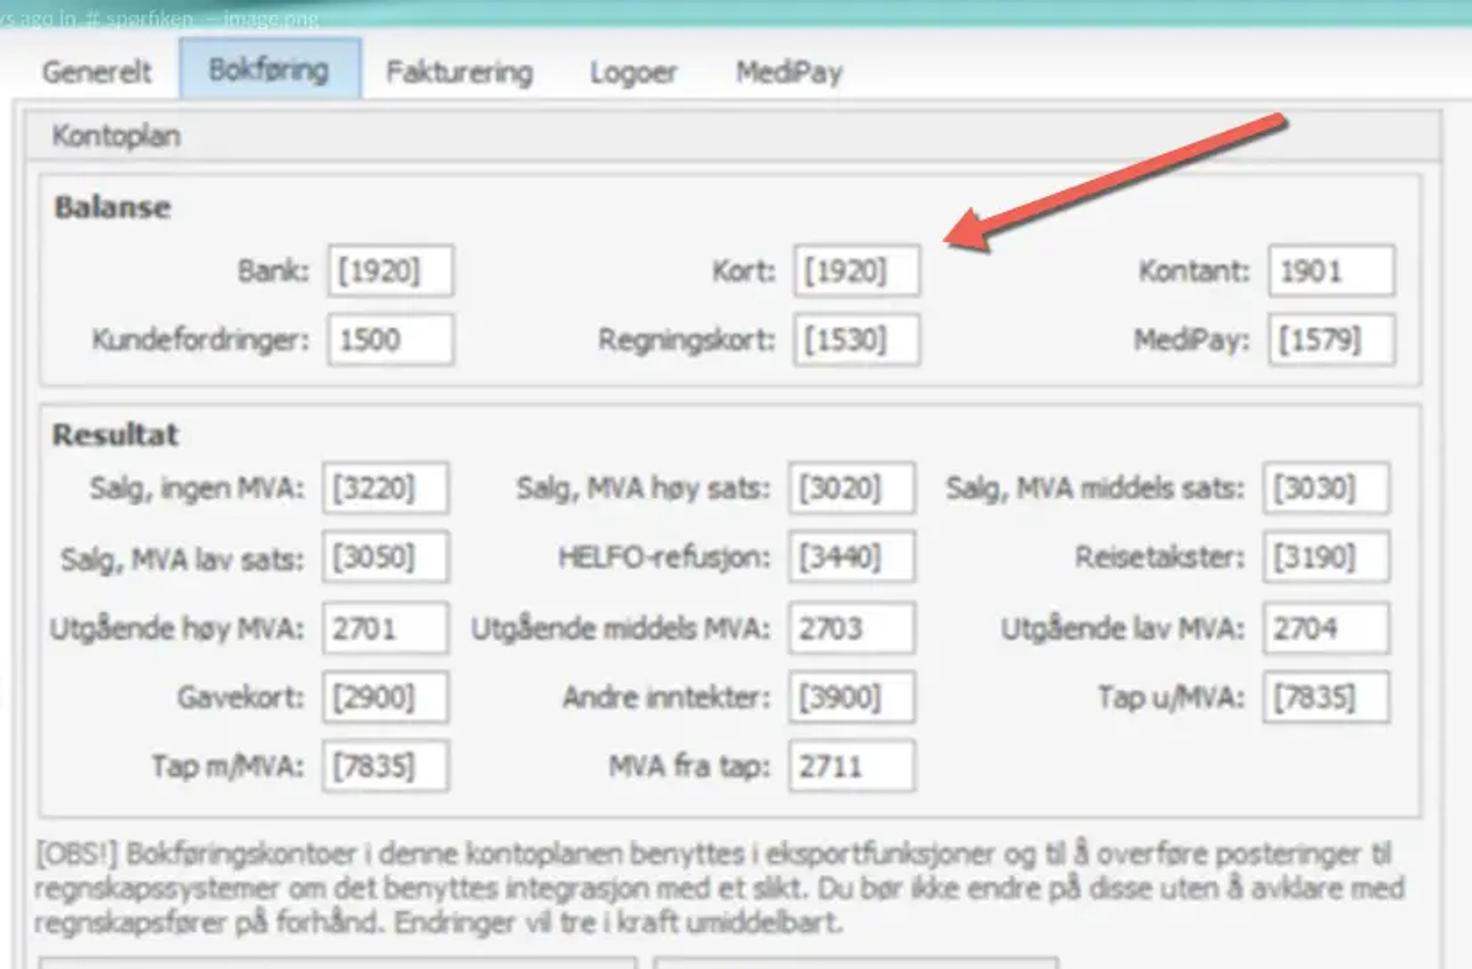Screen dimensions: 1472x969
Task: Switch to the Generelt tab
Action: point(95,70)
